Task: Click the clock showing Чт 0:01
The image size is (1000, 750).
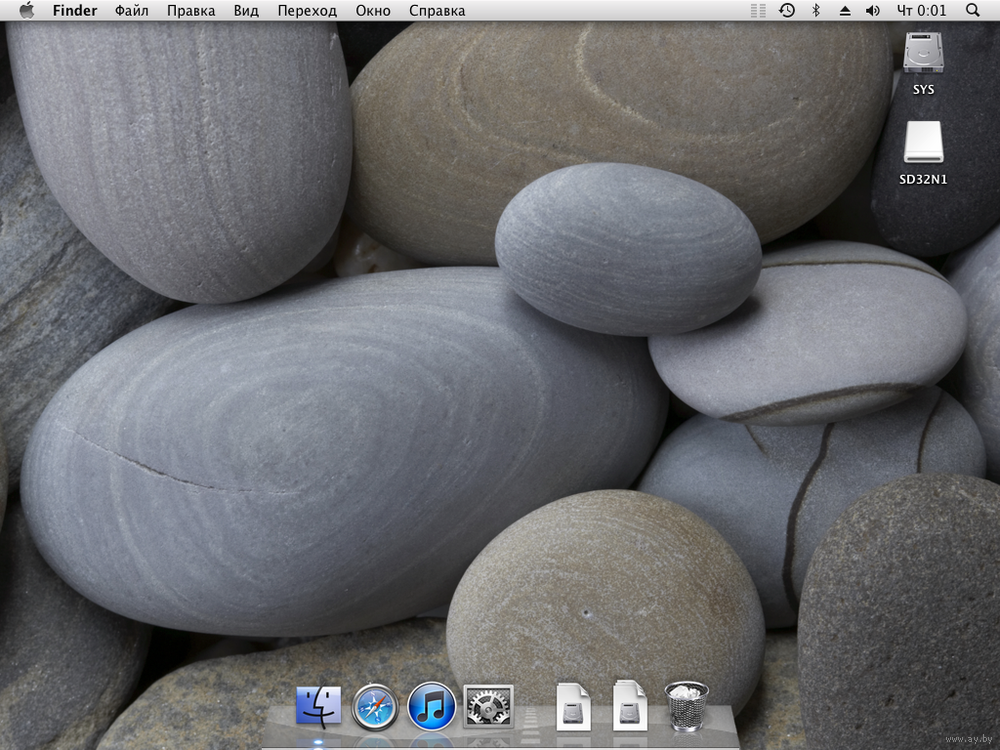Action: [922, 10]
